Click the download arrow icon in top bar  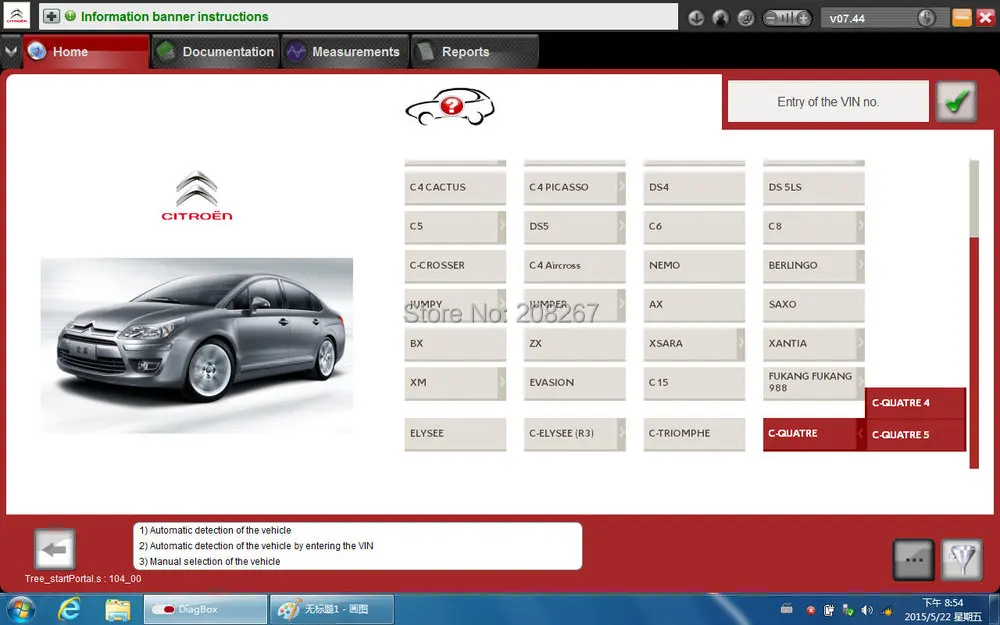click(x=696, y=18)
